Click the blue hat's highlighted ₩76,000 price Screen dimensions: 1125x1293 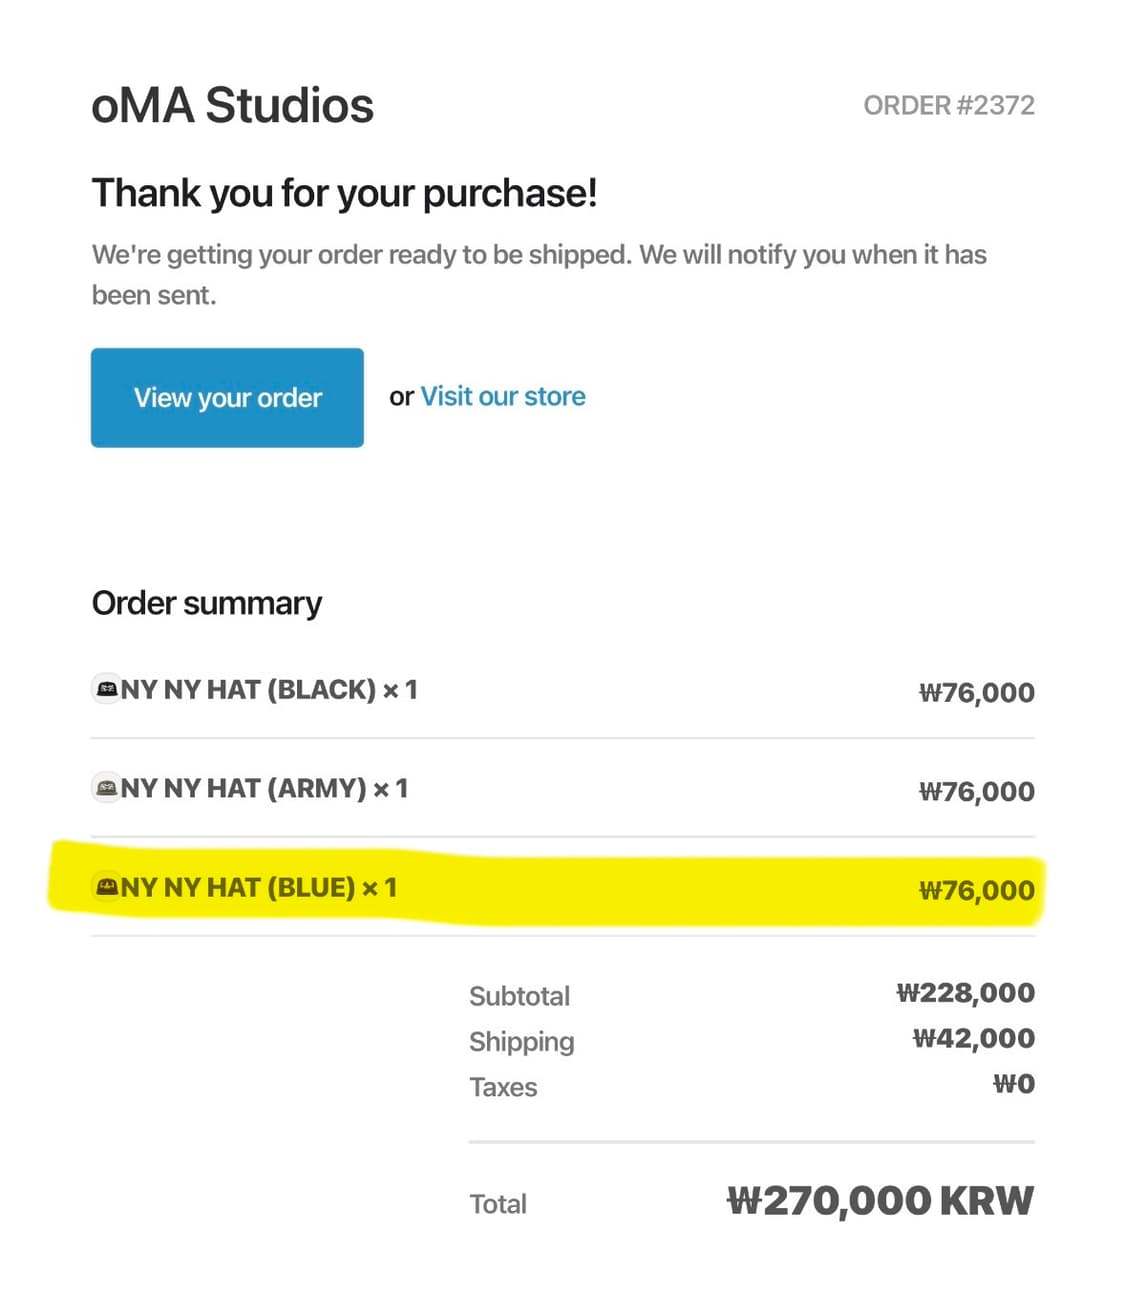[x=976, y=890]
